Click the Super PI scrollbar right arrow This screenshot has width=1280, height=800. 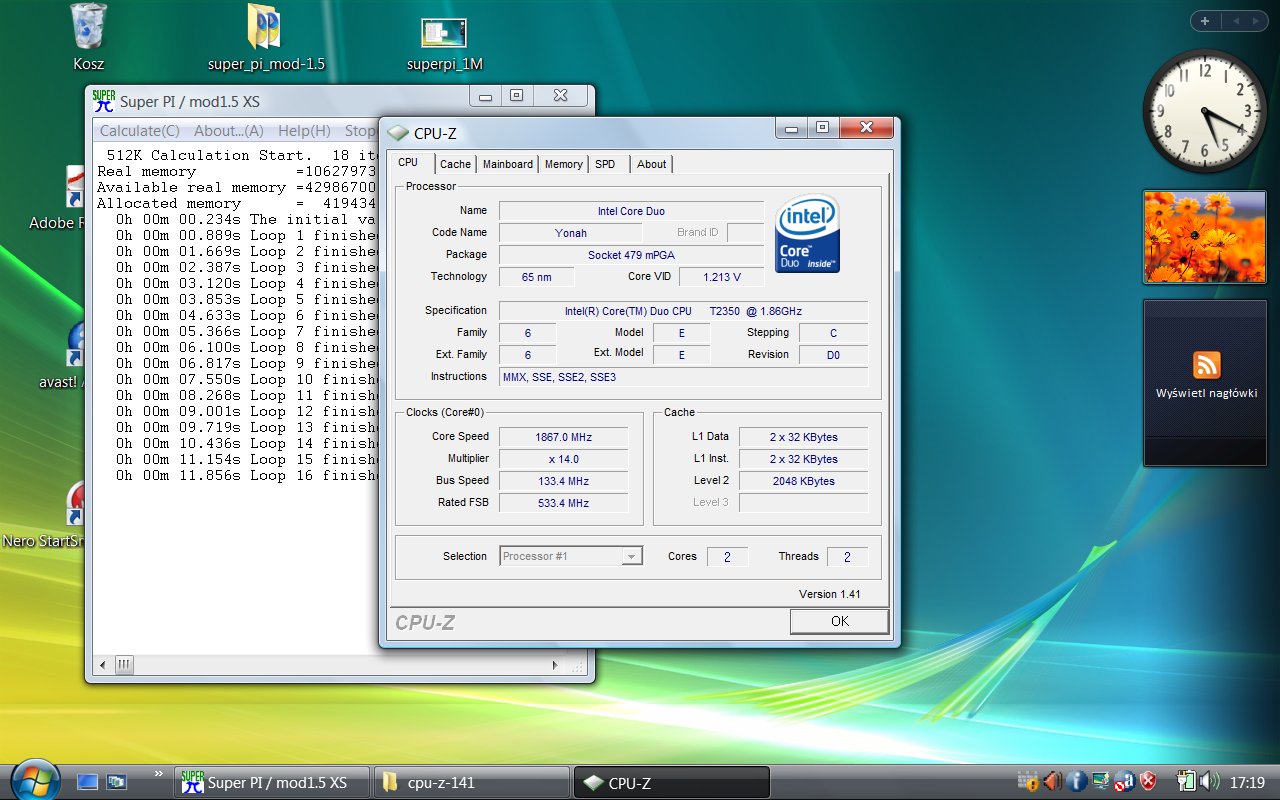(556, 664)
